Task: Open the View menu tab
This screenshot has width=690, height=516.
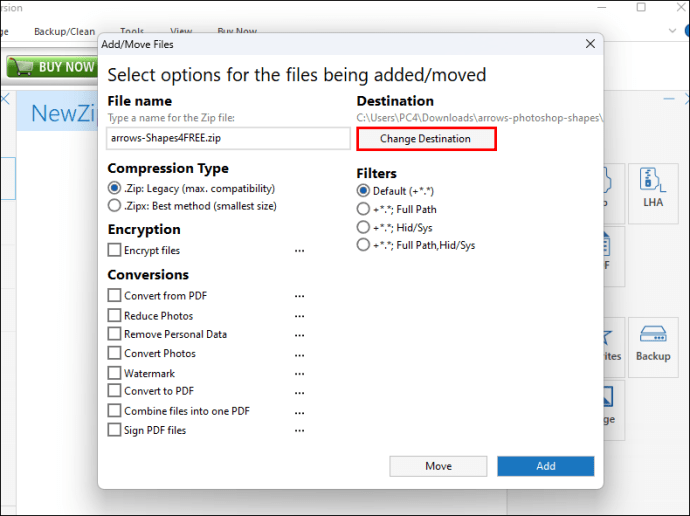Action: click(x=181, y=32)
